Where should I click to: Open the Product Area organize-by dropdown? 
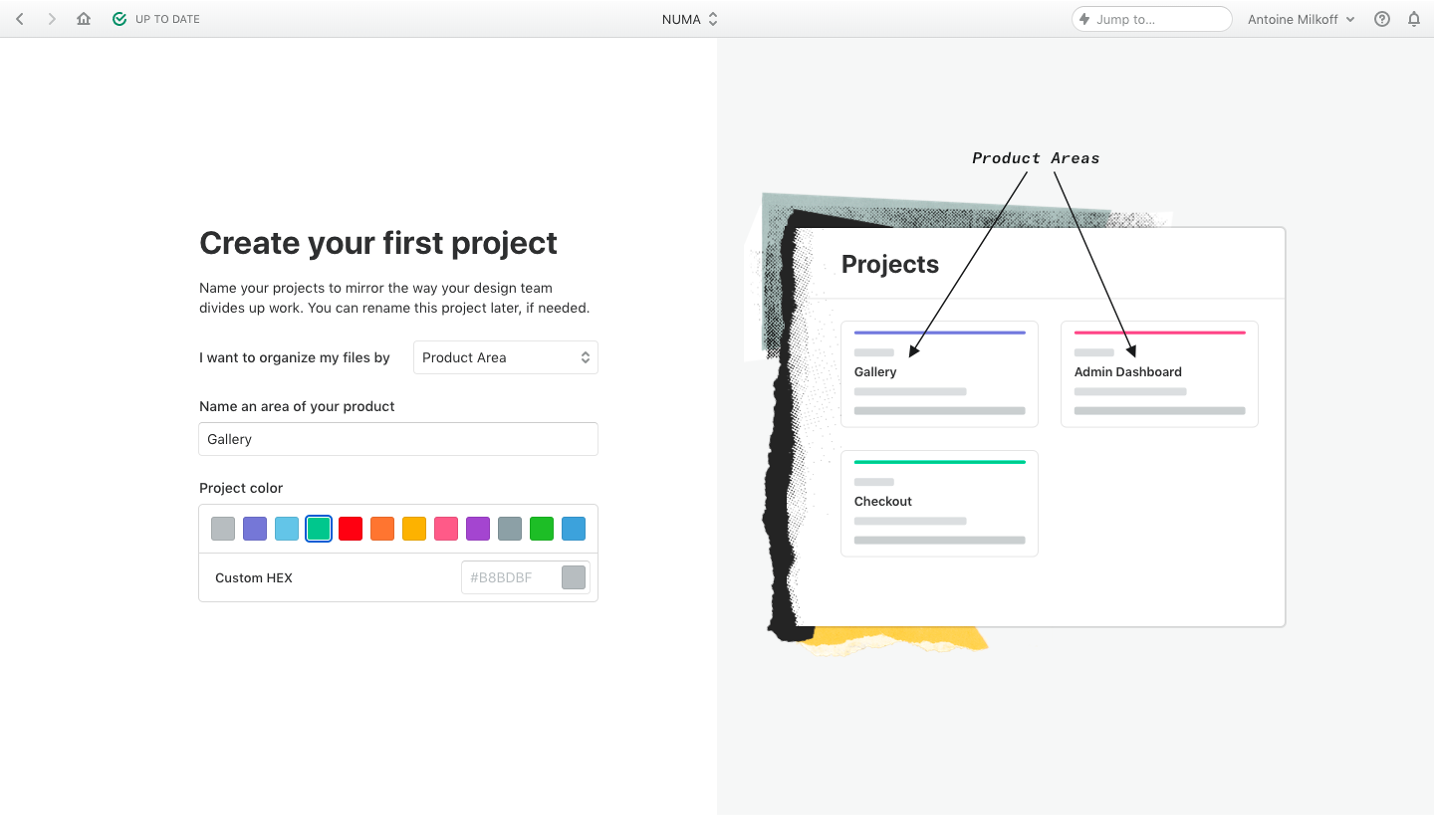click(x=506, y=357)
